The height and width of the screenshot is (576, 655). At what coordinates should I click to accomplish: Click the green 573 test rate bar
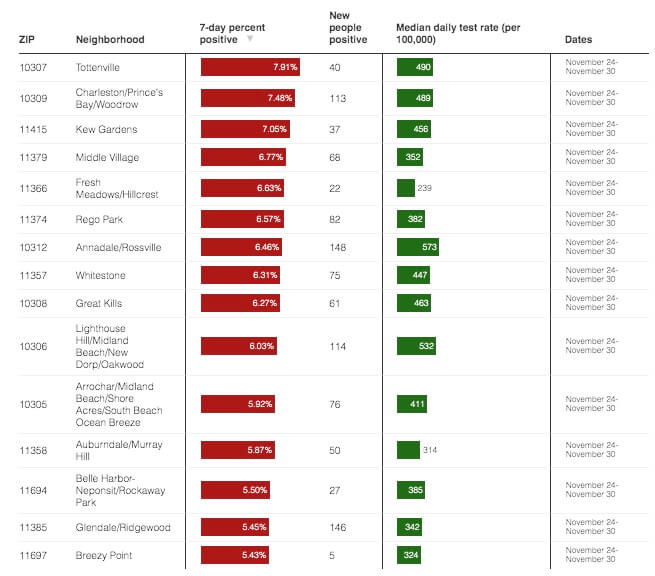[x=418, y=247]
